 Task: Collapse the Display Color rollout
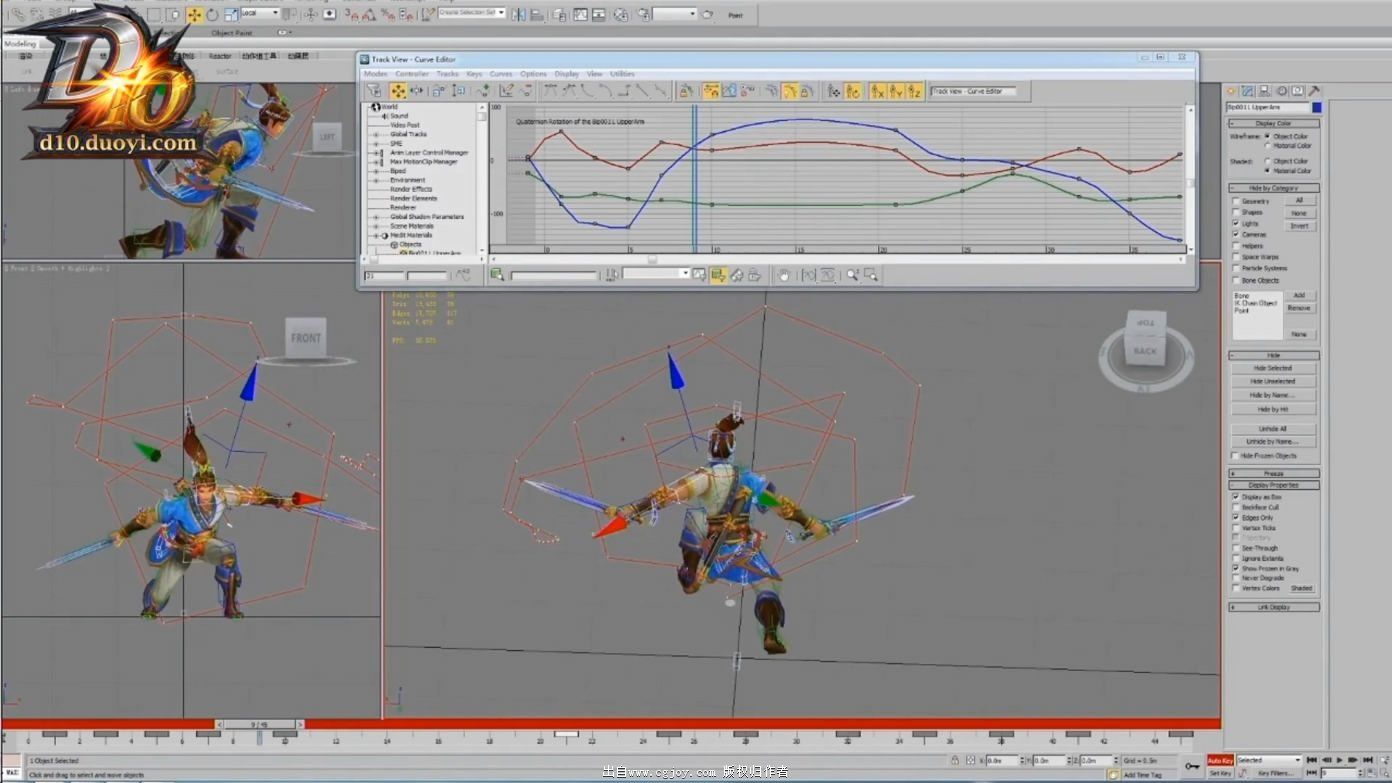point(1273,123)
